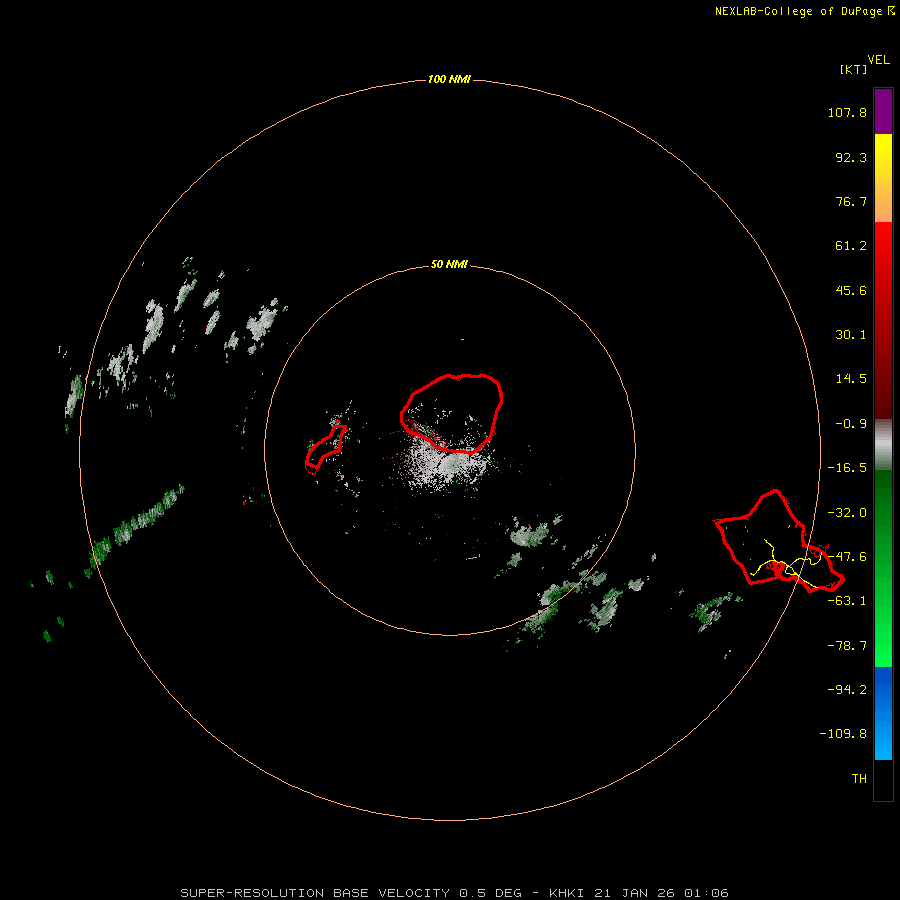The width and height of the screenshot is (900, 900).
Task: Click the -78.7 legend value
Action: pyautogui.click(x=847, y=646)
